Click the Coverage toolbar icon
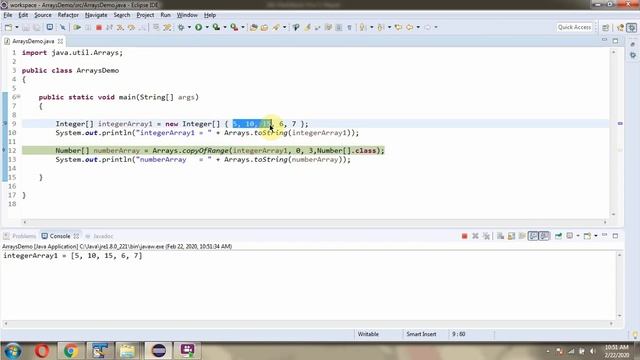This screenshot has height=360, width=640. click(216, 27)
